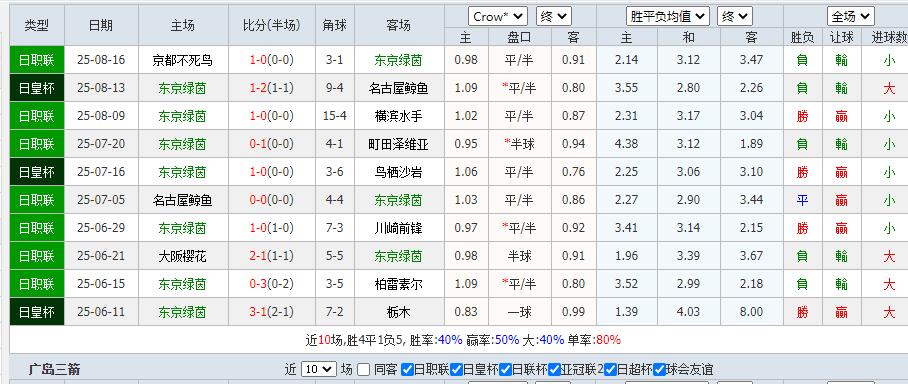Screen dimensions: 908x384
Task: Open the 枥木 team link
Action: 398,312
